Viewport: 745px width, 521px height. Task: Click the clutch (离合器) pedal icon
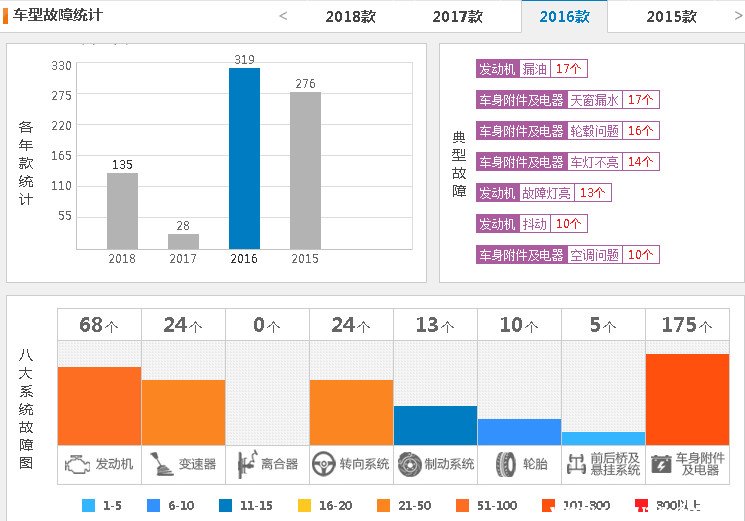[244, 464]
